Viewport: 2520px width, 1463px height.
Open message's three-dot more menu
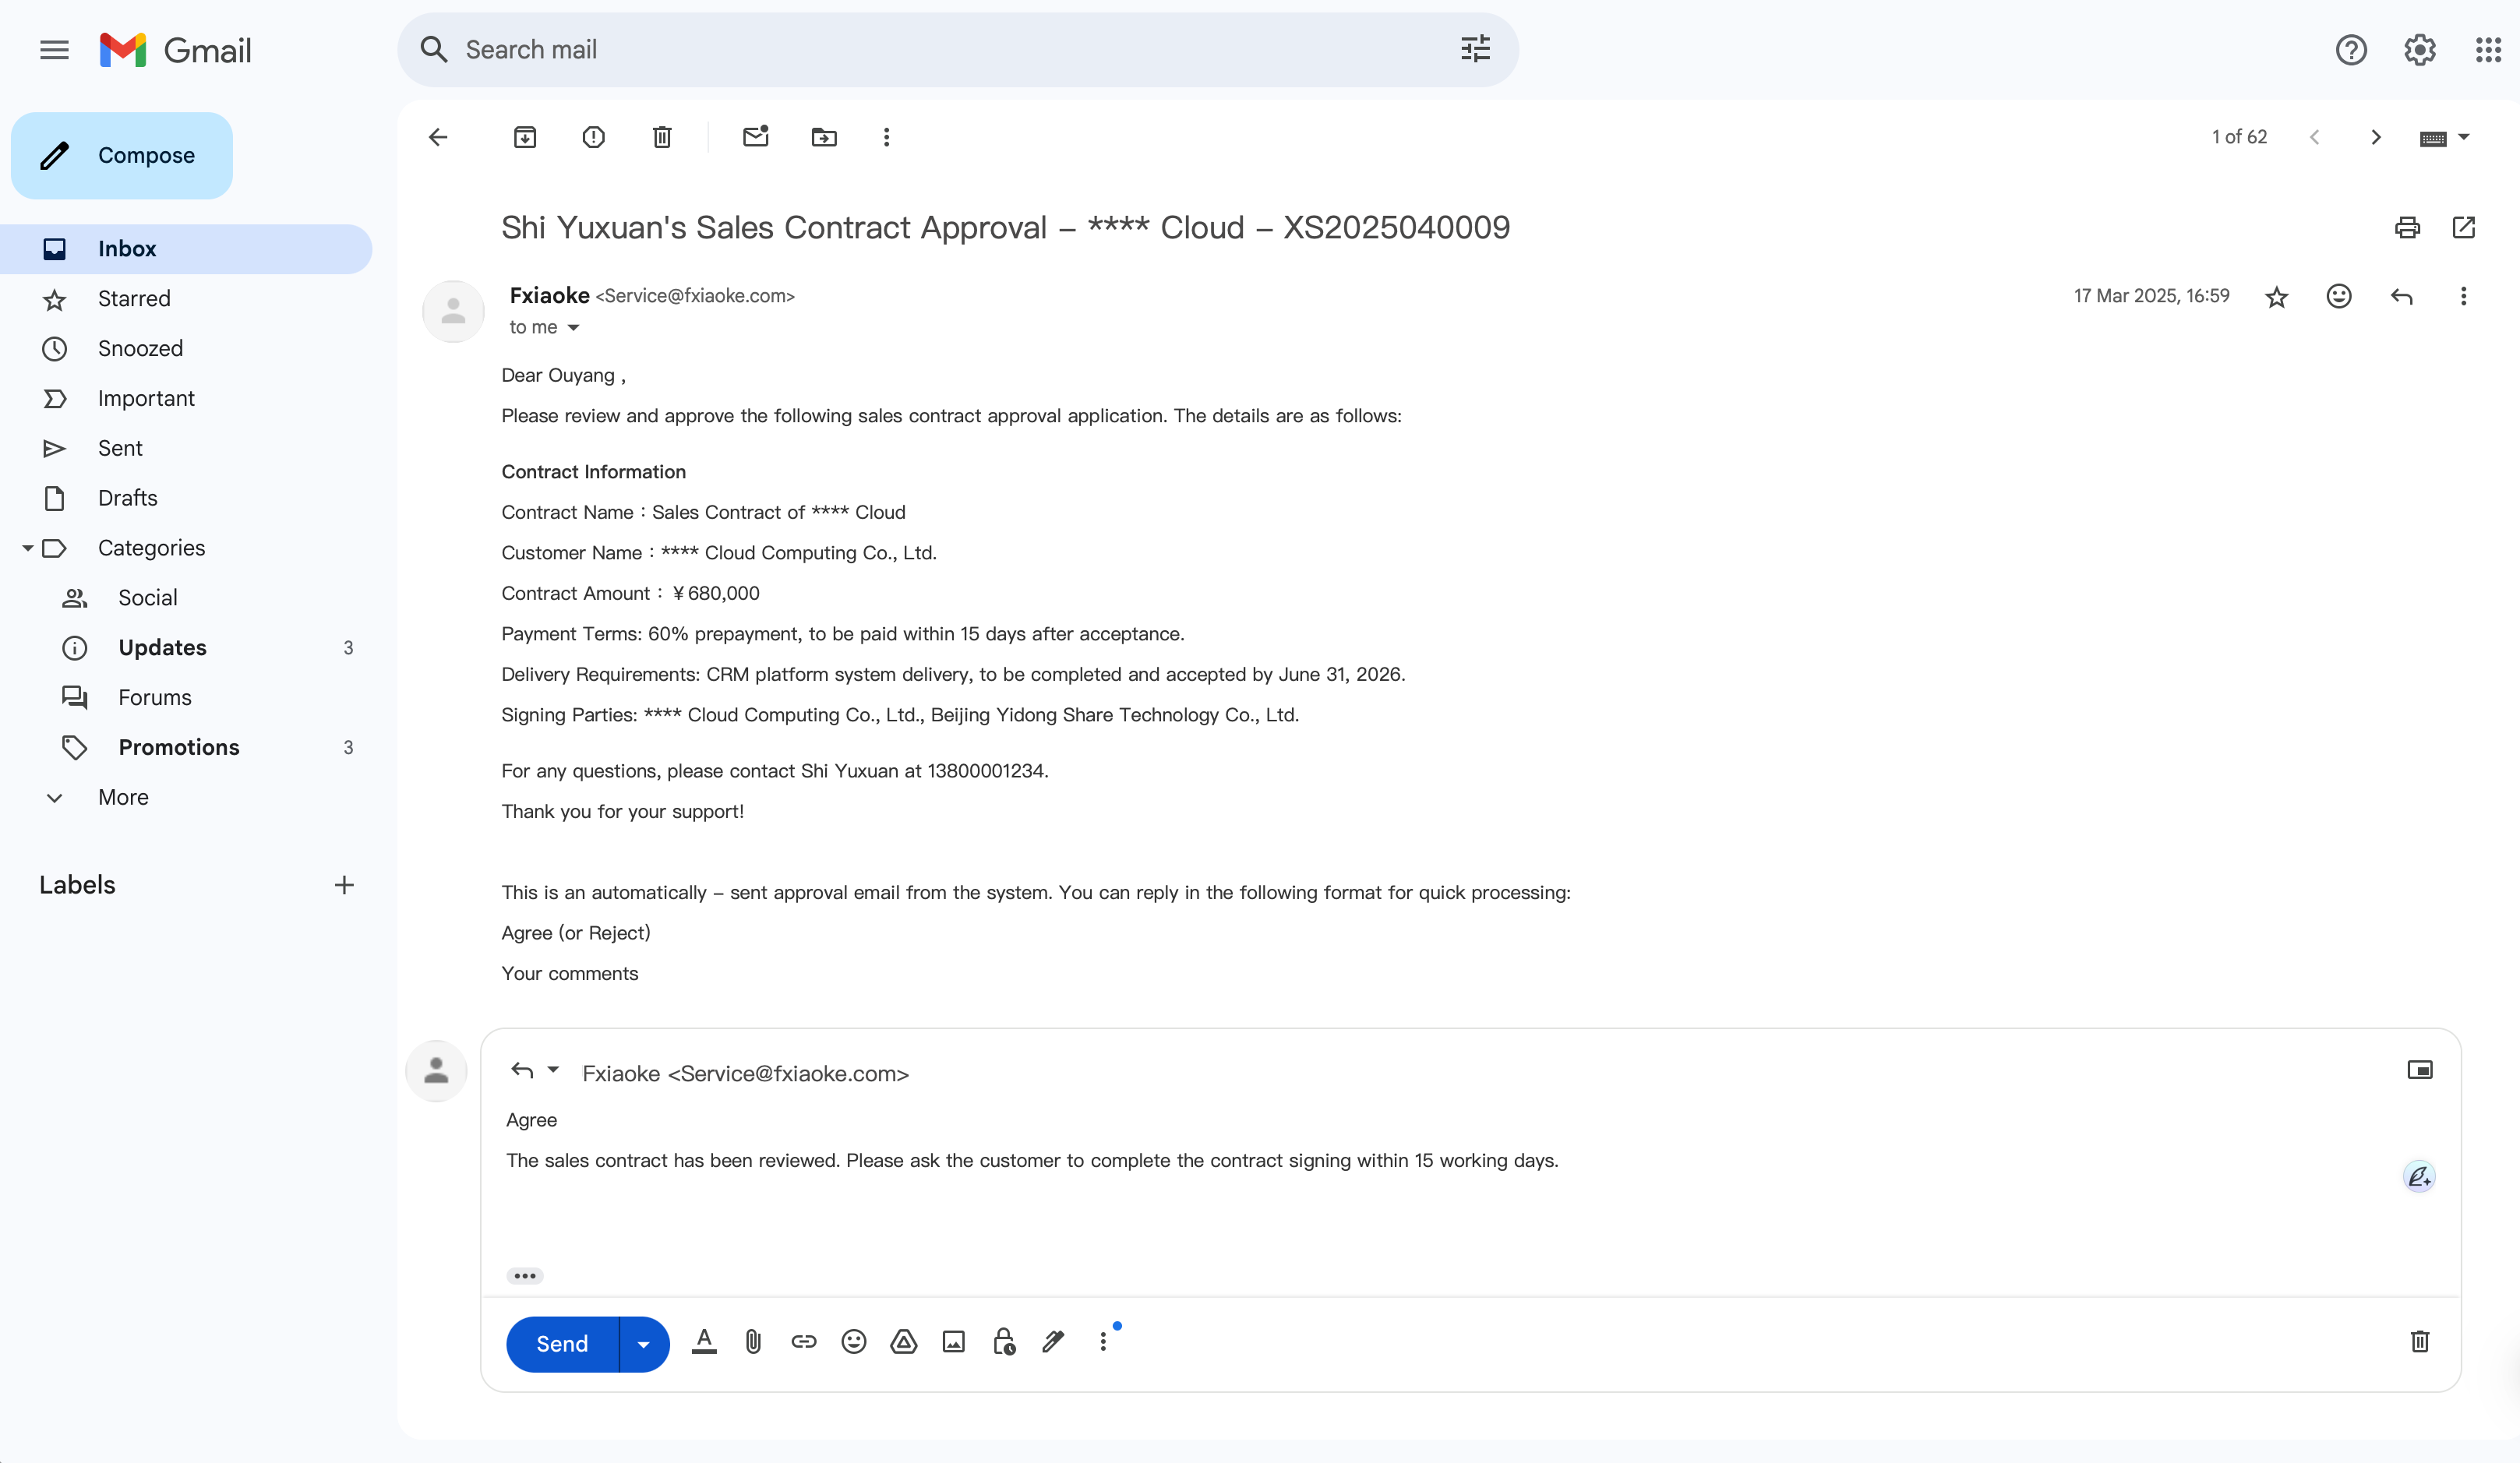coord(2463,296)
